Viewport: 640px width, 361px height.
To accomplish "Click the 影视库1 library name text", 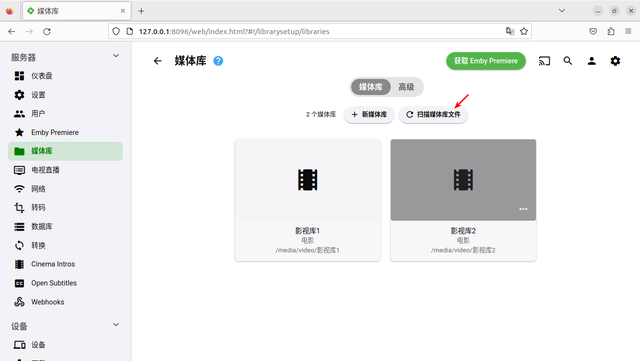I will pos(307,231).
